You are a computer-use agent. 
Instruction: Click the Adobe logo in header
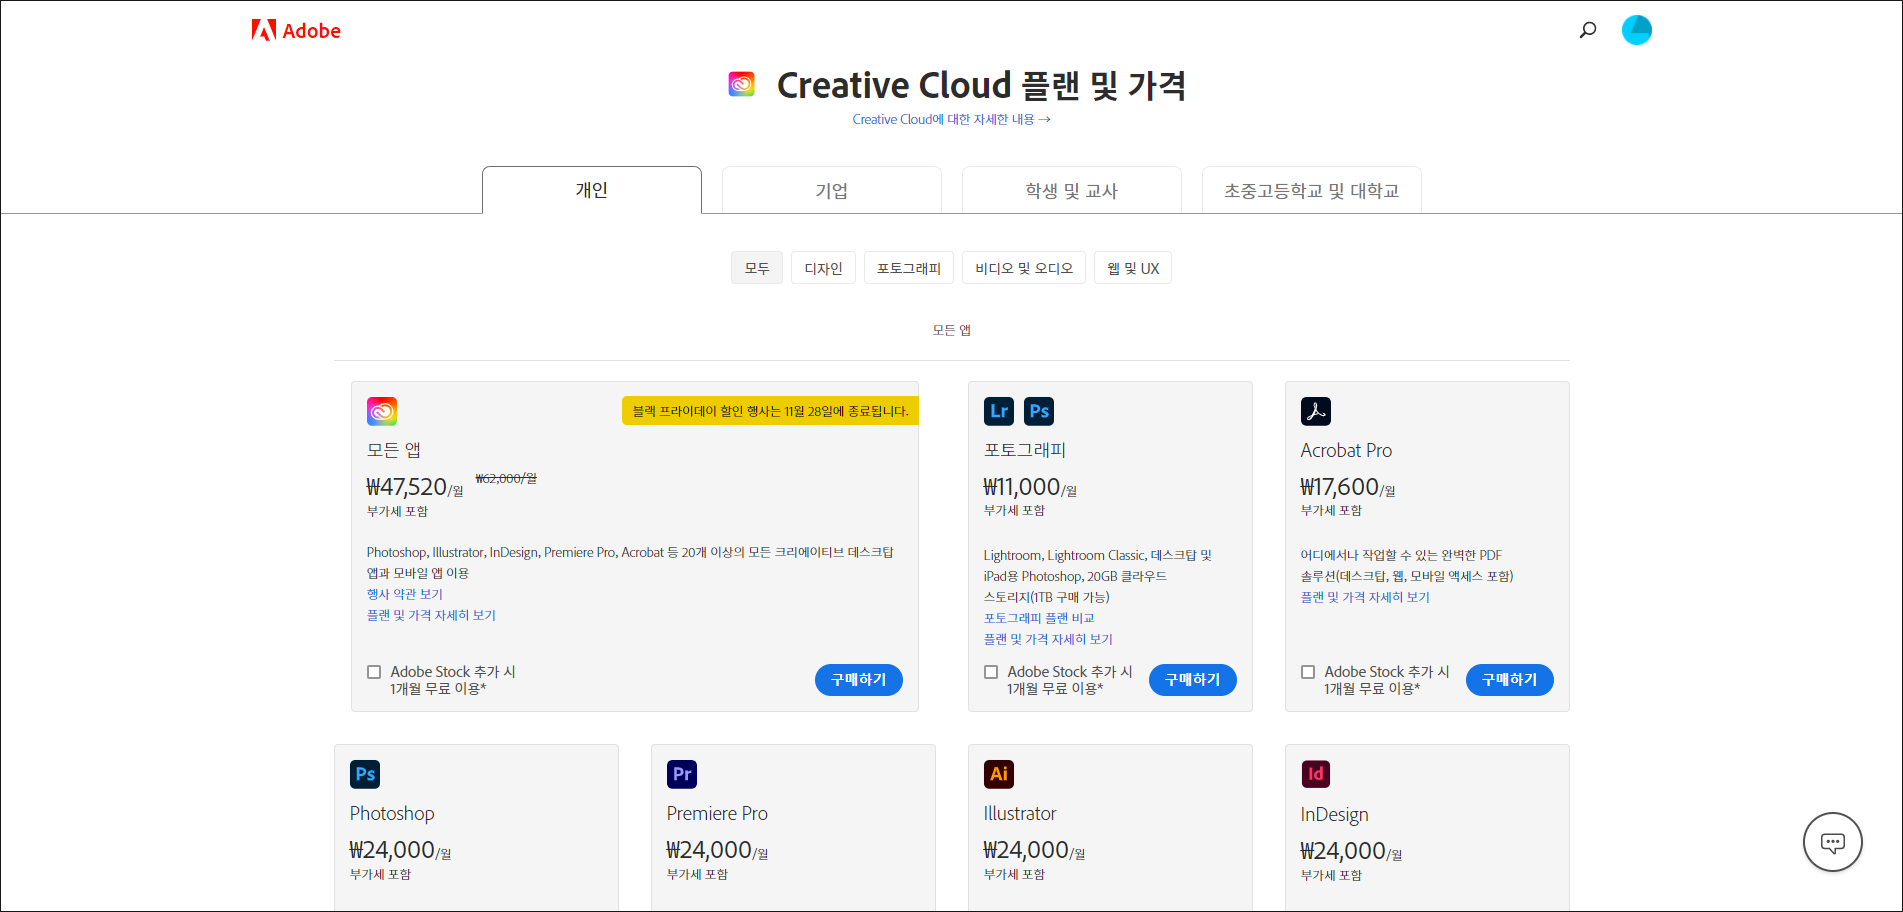(x=296, y=31)
